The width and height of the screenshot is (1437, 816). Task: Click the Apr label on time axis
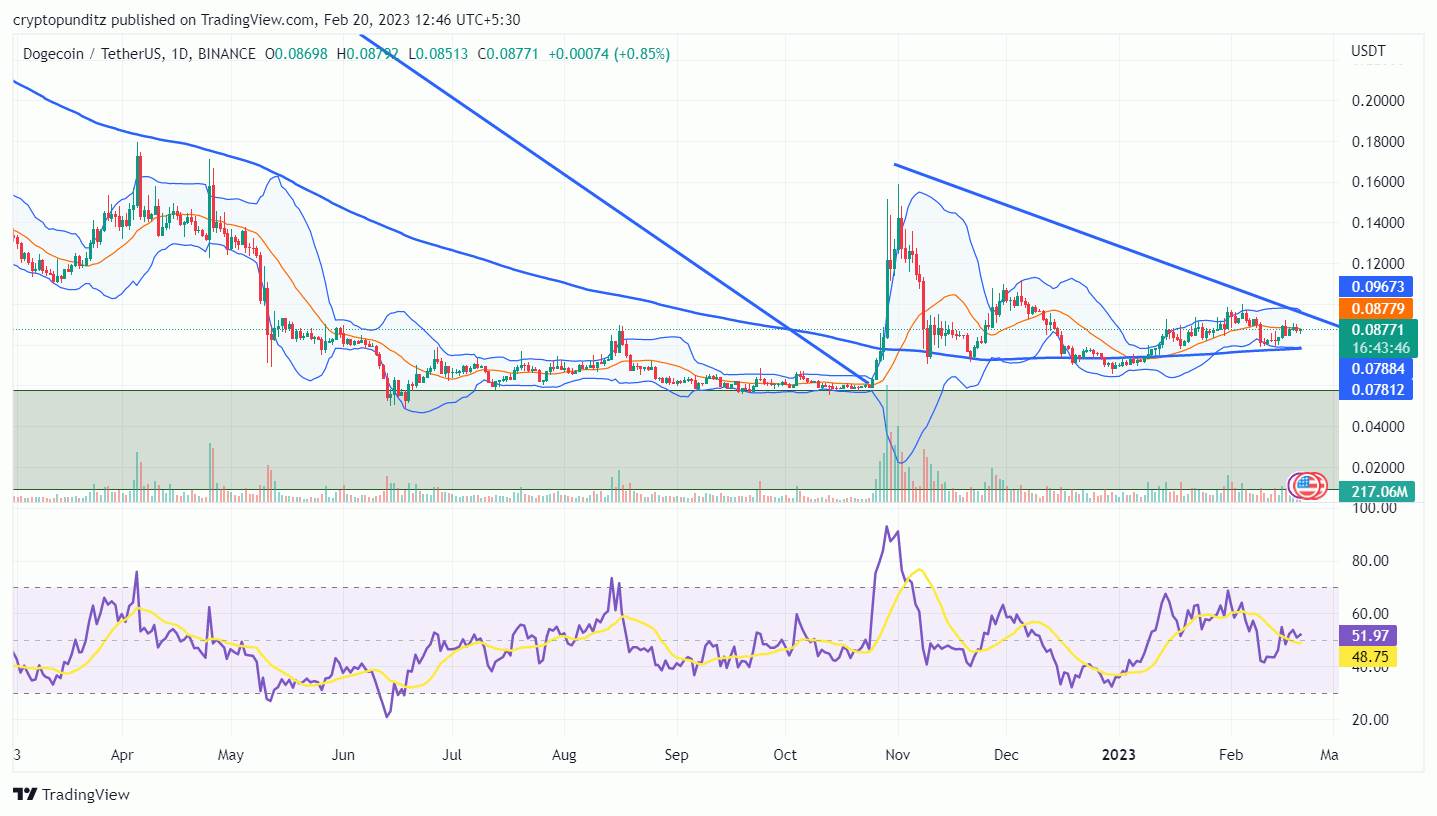coord(122,754)
